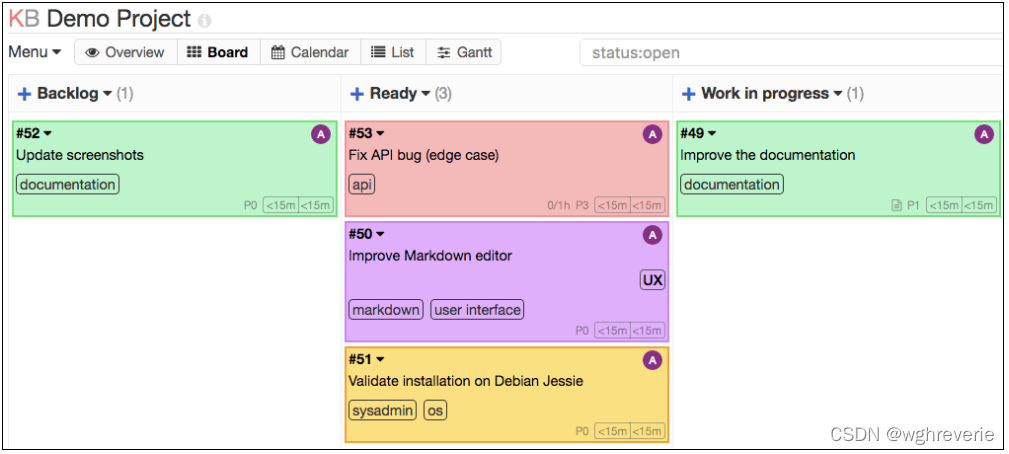Viewport: 1009px width, 454px height.
Task: Click the KB logo text
Action: [24, 19]
